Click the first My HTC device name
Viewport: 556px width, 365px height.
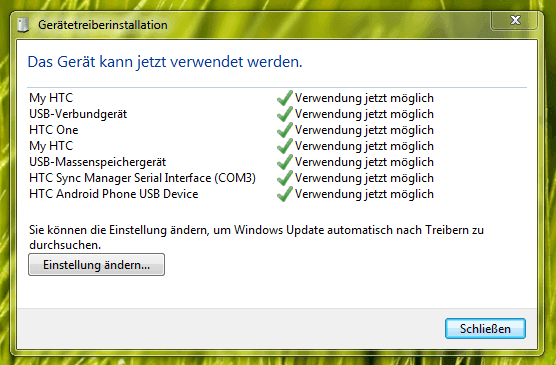[51, 98]
